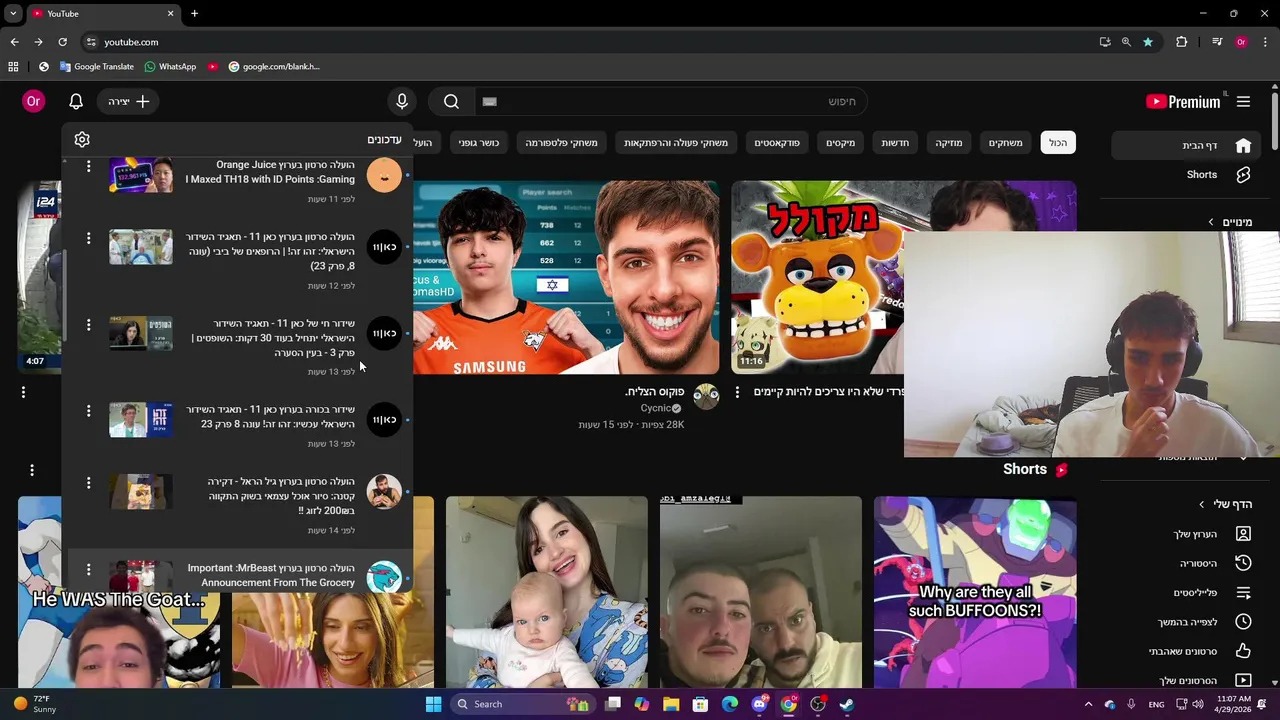This screenshot has width=1280, height=720.
Task: Open the Chrome apps grid bookmark icon
Action: coord(13,66)
